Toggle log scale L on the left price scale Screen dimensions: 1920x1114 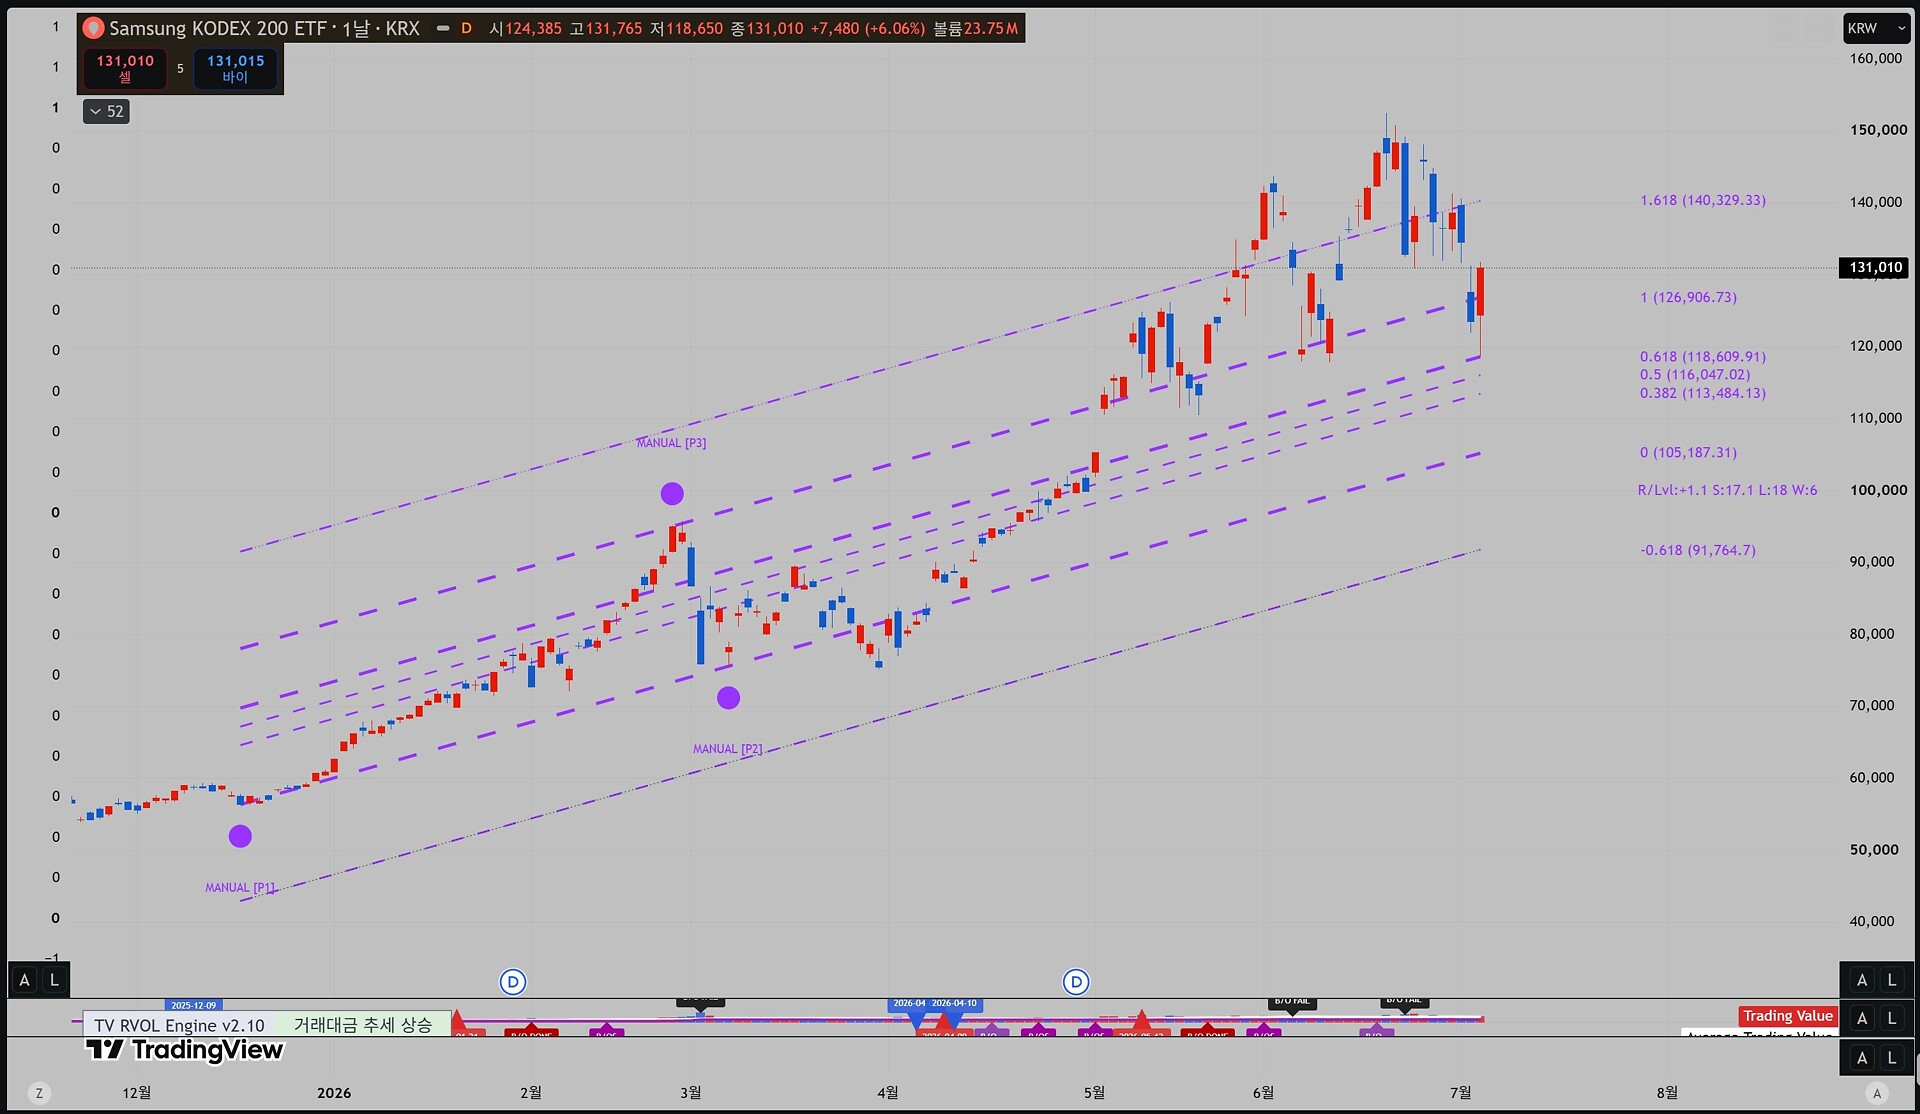[x=55, y=980]
